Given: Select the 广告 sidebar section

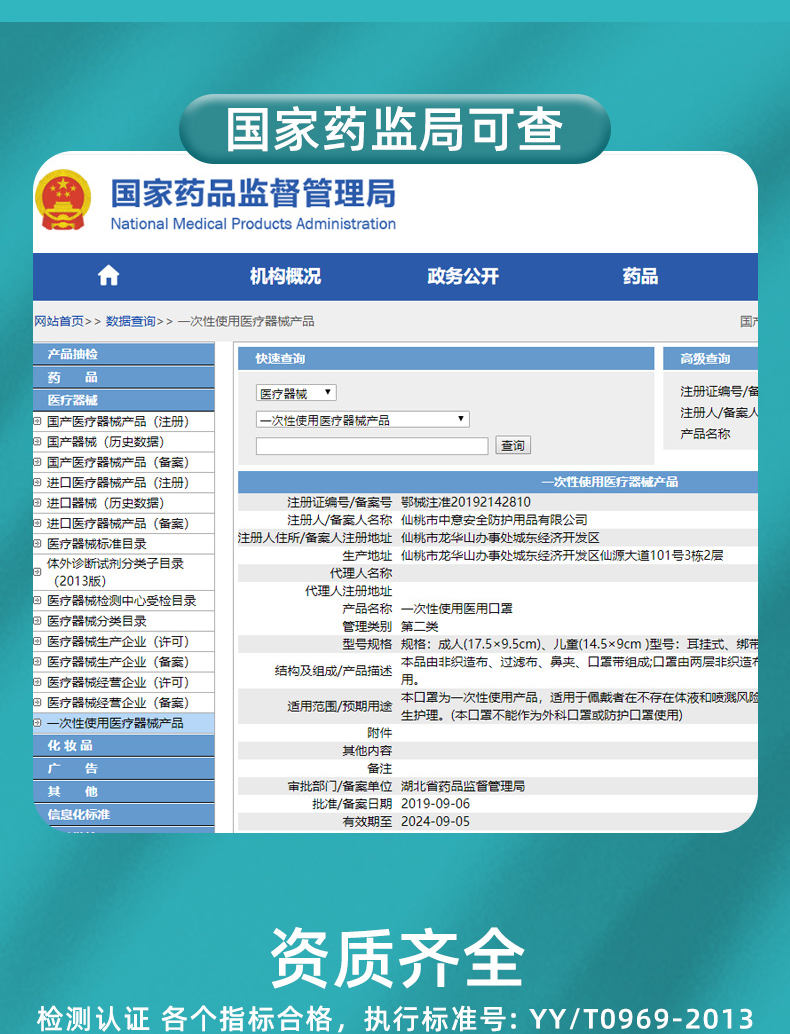Looking at the screenshot, I should [124, 768].
